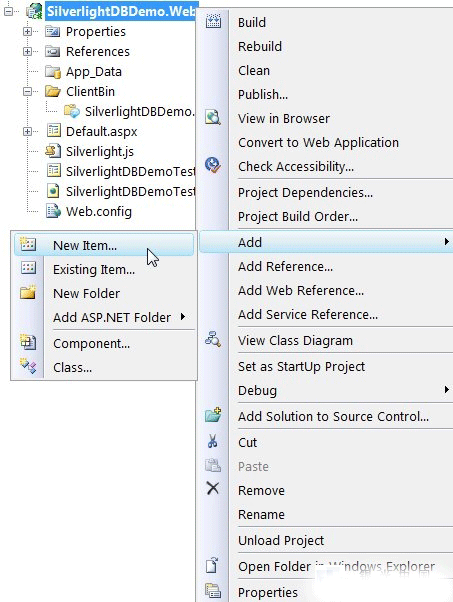
Task: Choose Add Service Reference... menu entry
Action: pyautogui.click(x=308, y=314)
